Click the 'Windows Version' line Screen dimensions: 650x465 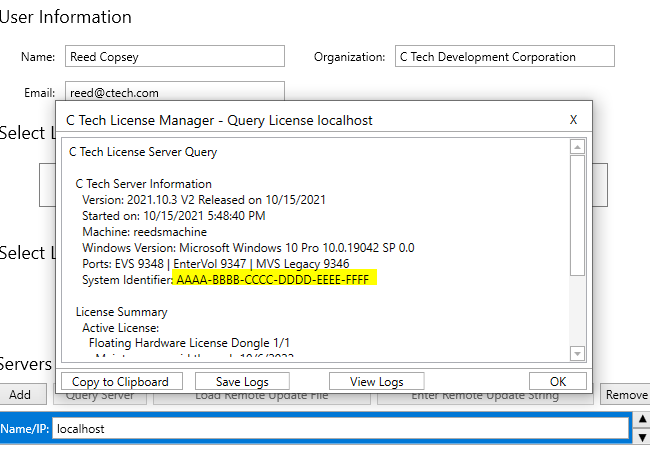click(248, 248)
